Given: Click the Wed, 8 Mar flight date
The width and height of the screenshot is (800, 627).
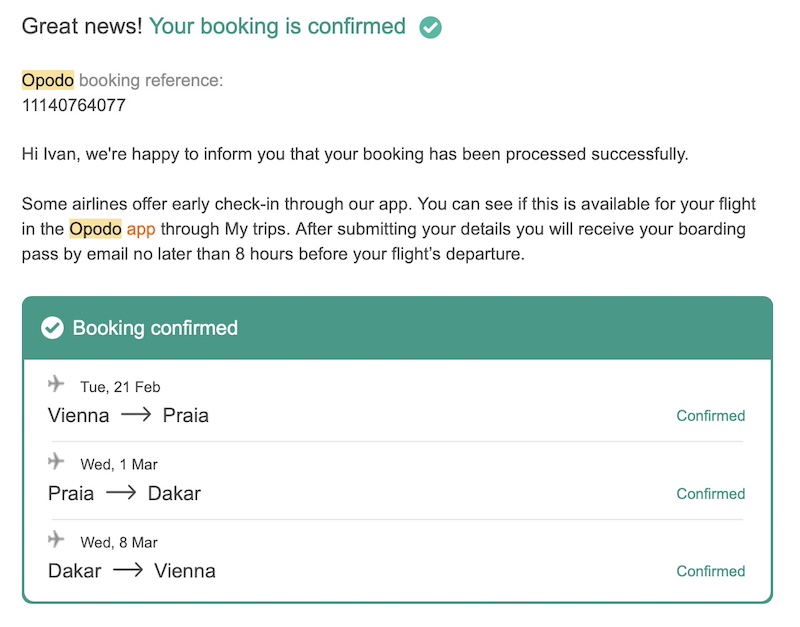Looking at the screenshot, I should pos(119,542).
